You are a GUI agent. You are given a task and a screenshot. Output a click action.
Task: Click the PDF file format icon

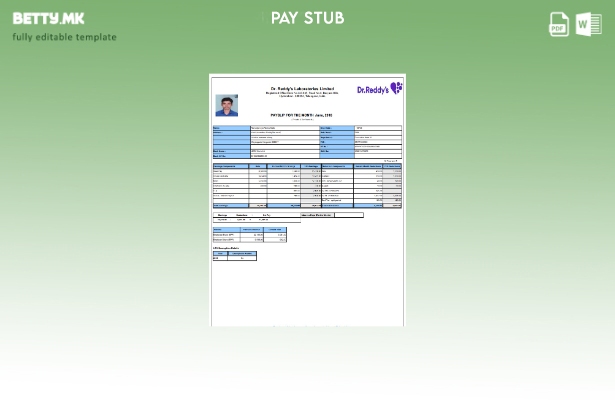click(x=559, y=25)
